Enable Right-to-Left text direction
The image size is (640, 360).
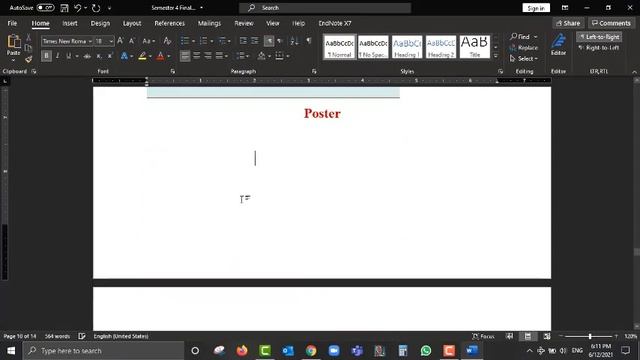point(599,48)
